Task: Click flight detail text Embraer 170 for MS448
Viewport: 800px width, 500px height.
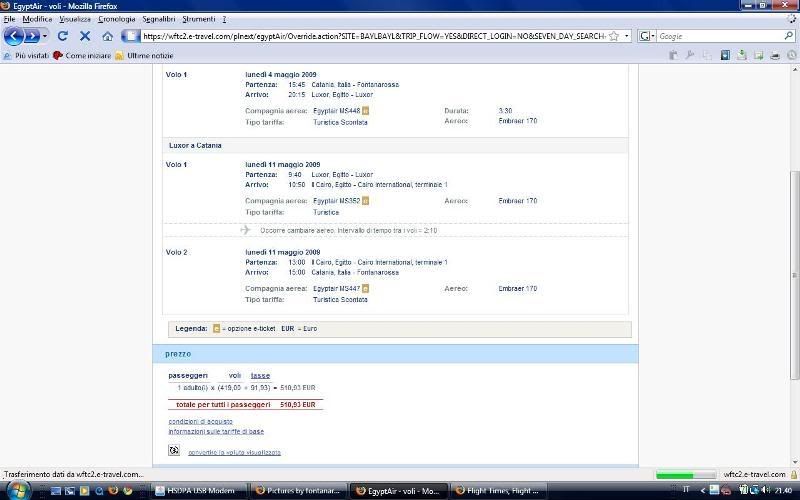Action: 517,121
